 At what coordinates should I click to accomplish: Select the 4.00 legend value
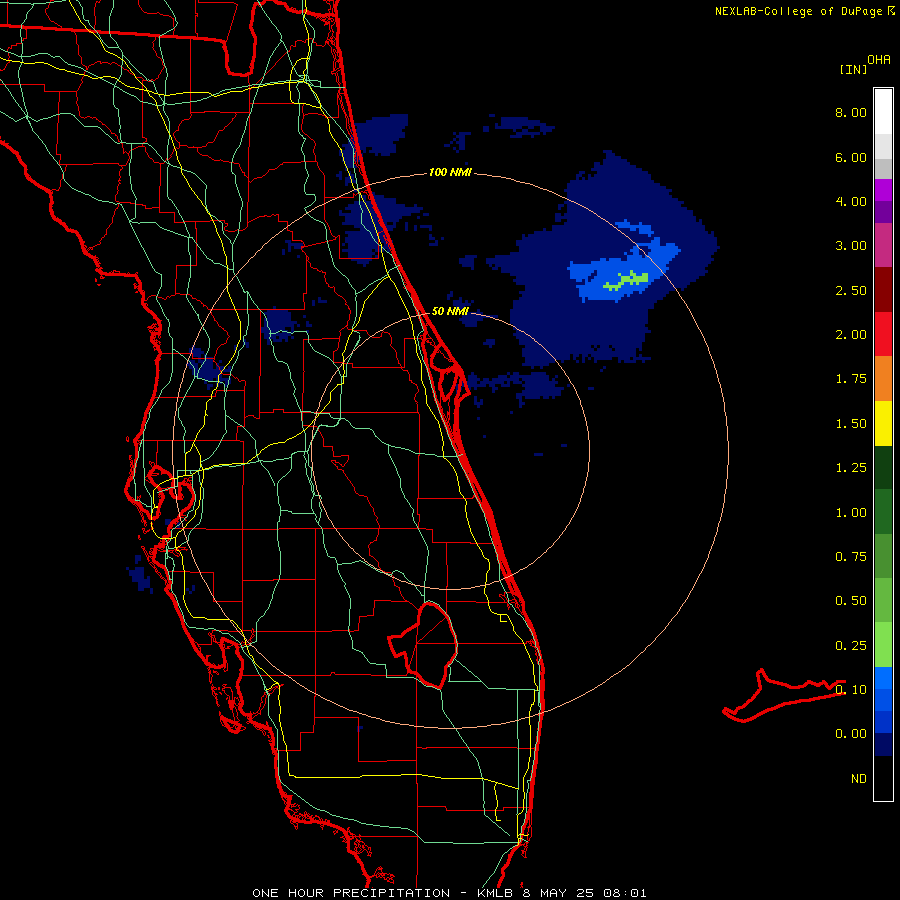pos(851,201)
